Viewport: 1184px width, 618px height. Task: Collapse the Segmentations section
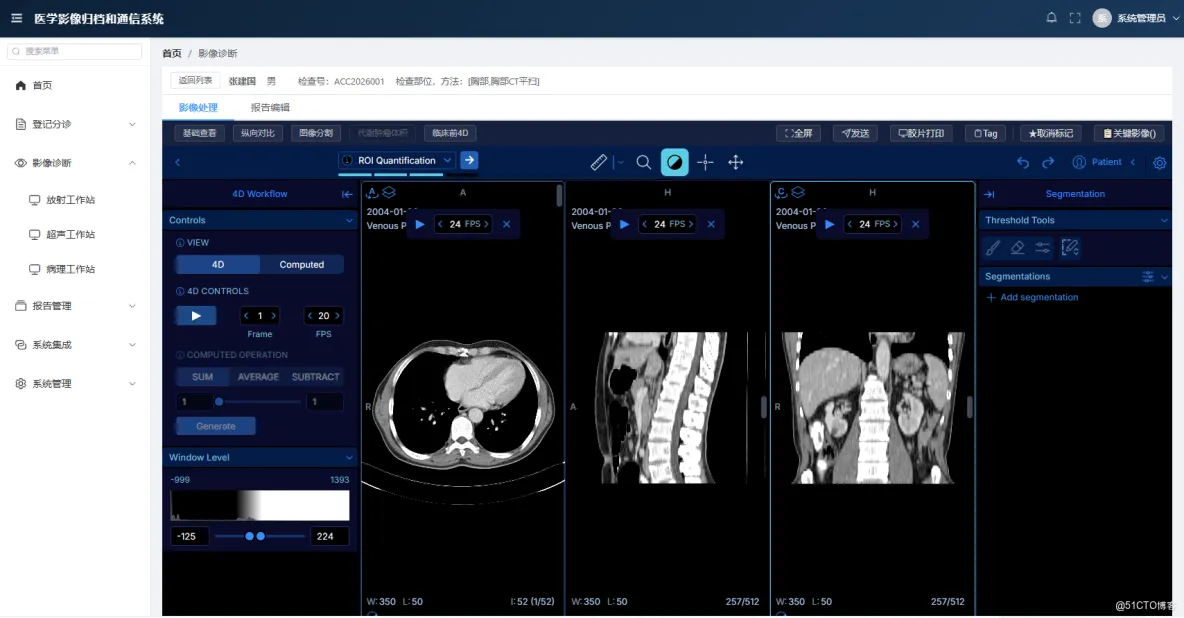(1164, 277)
